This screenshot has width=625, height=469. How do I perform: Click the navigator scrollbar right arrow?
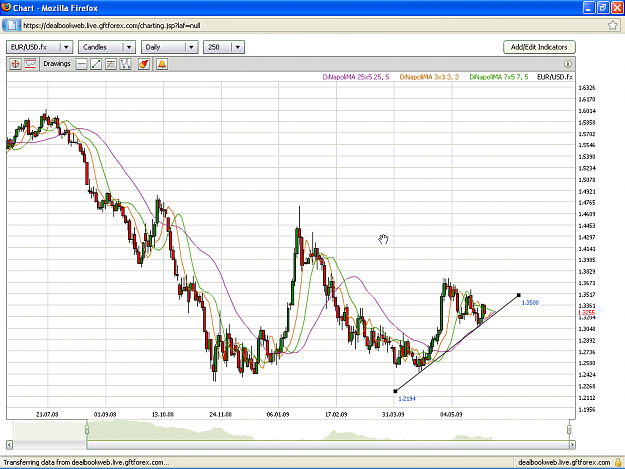572,445
